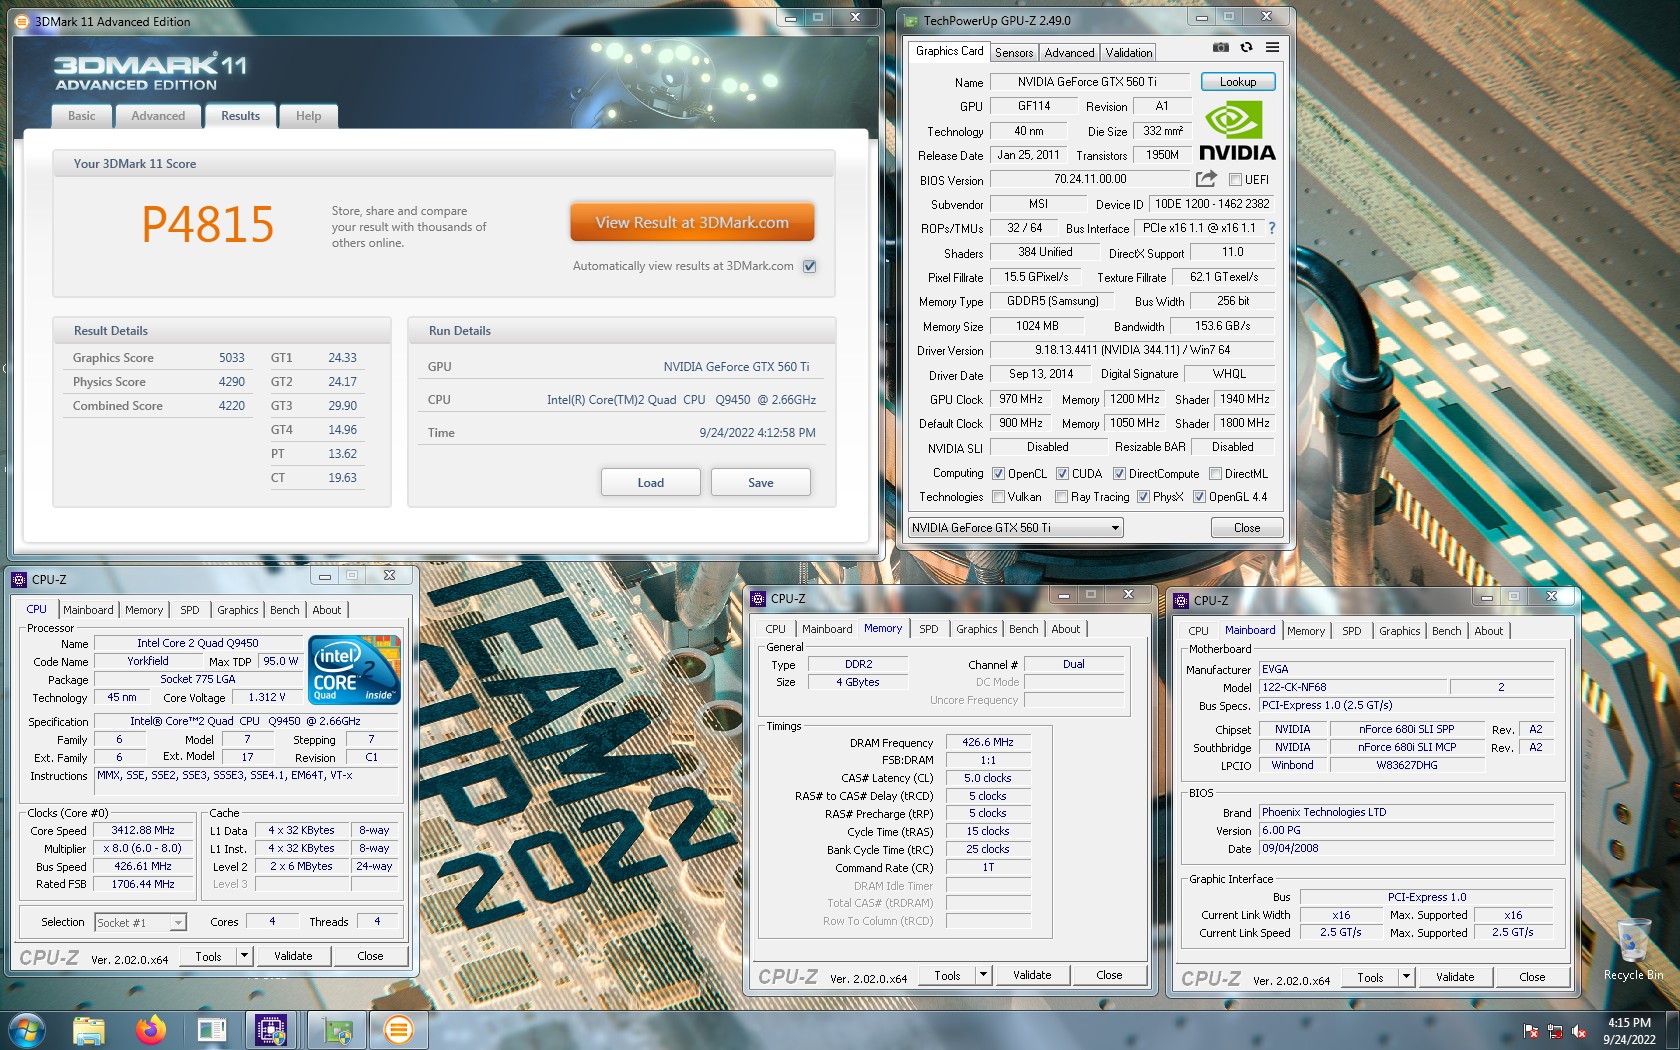Click the taskbar clock showing 4:15 PM
Viewport: 1680px width, 1050px height.
1629,1031
